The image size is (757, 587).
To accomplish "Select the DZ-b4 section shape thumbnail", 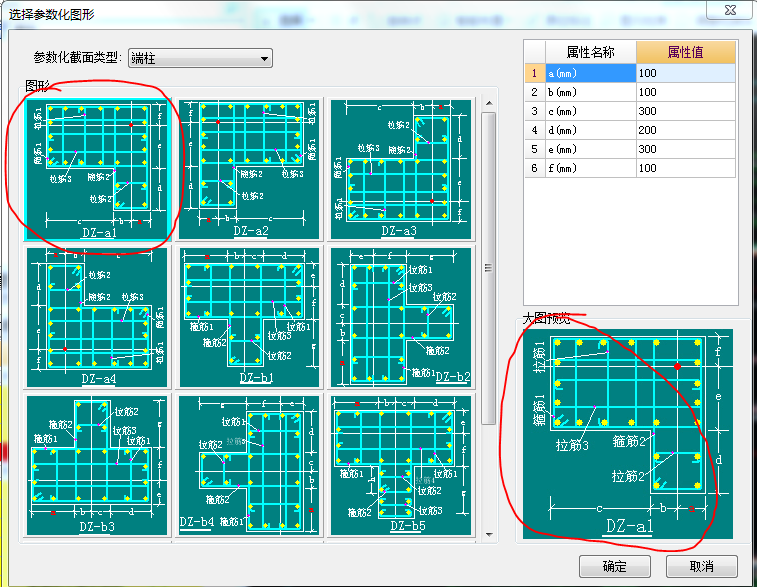I will (x=250, y=465).
